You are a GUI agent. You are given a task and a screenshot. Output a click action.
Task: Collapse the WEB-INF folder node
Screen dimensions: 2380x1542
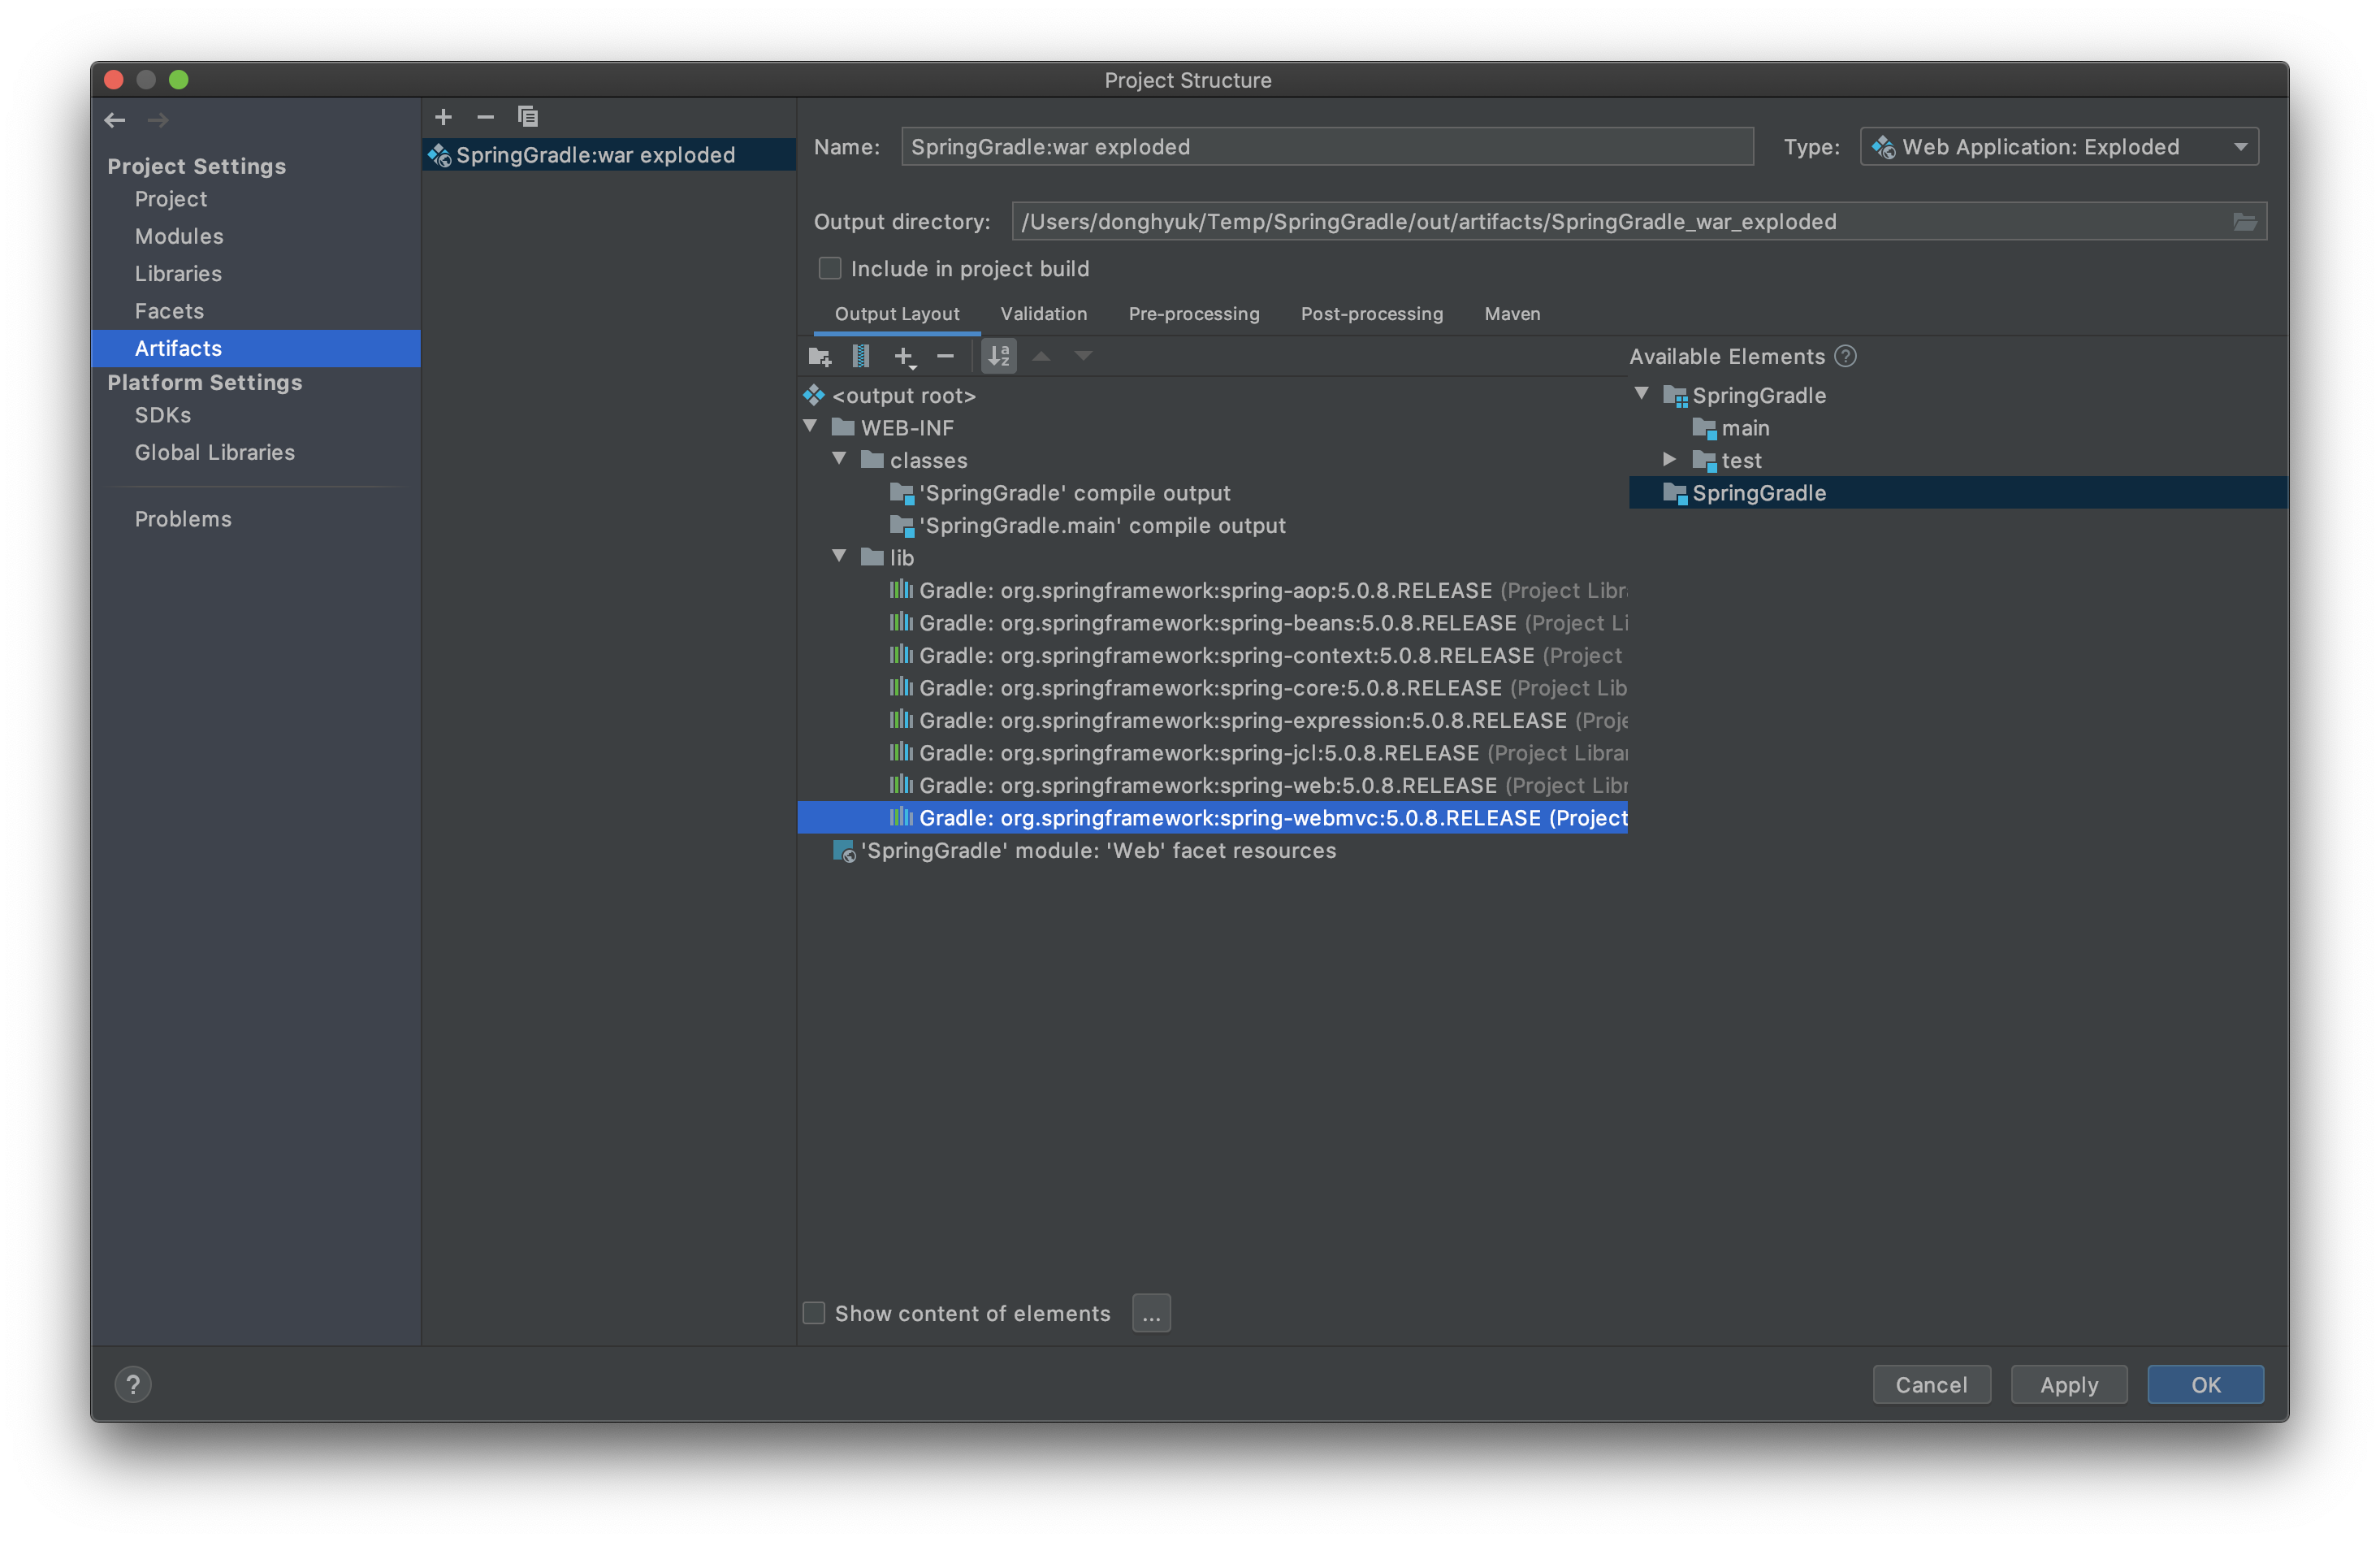coord(811,427)
